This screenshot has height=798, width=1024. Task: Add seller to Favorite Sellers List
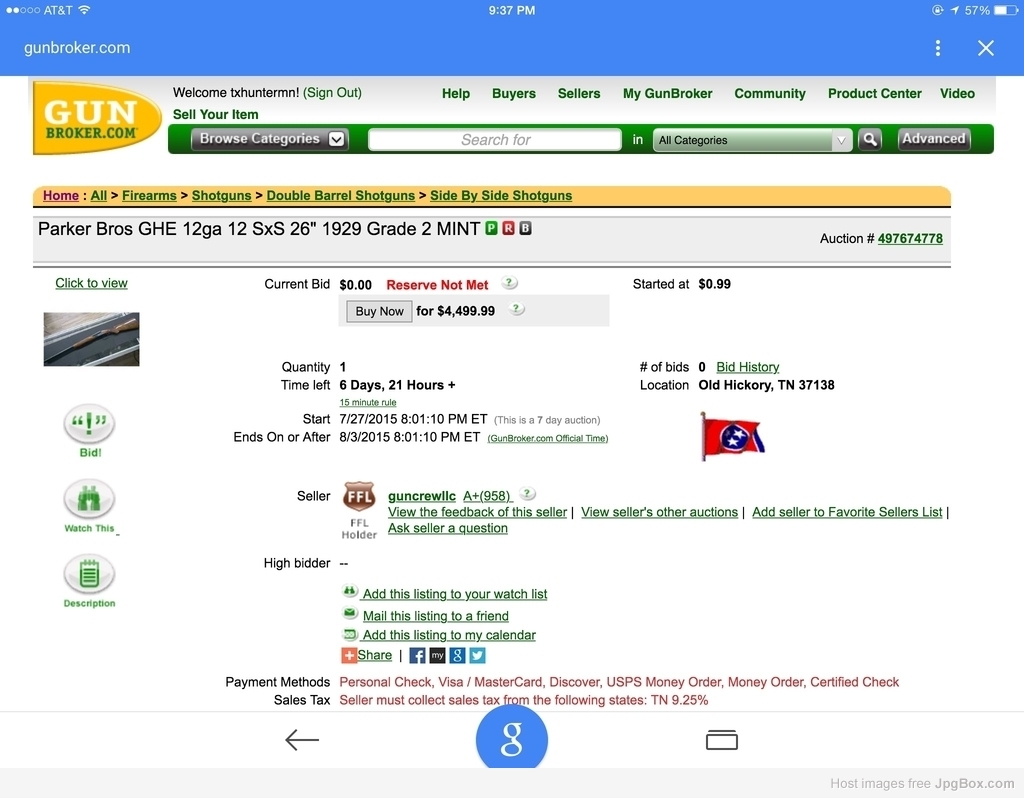(847, 512)
